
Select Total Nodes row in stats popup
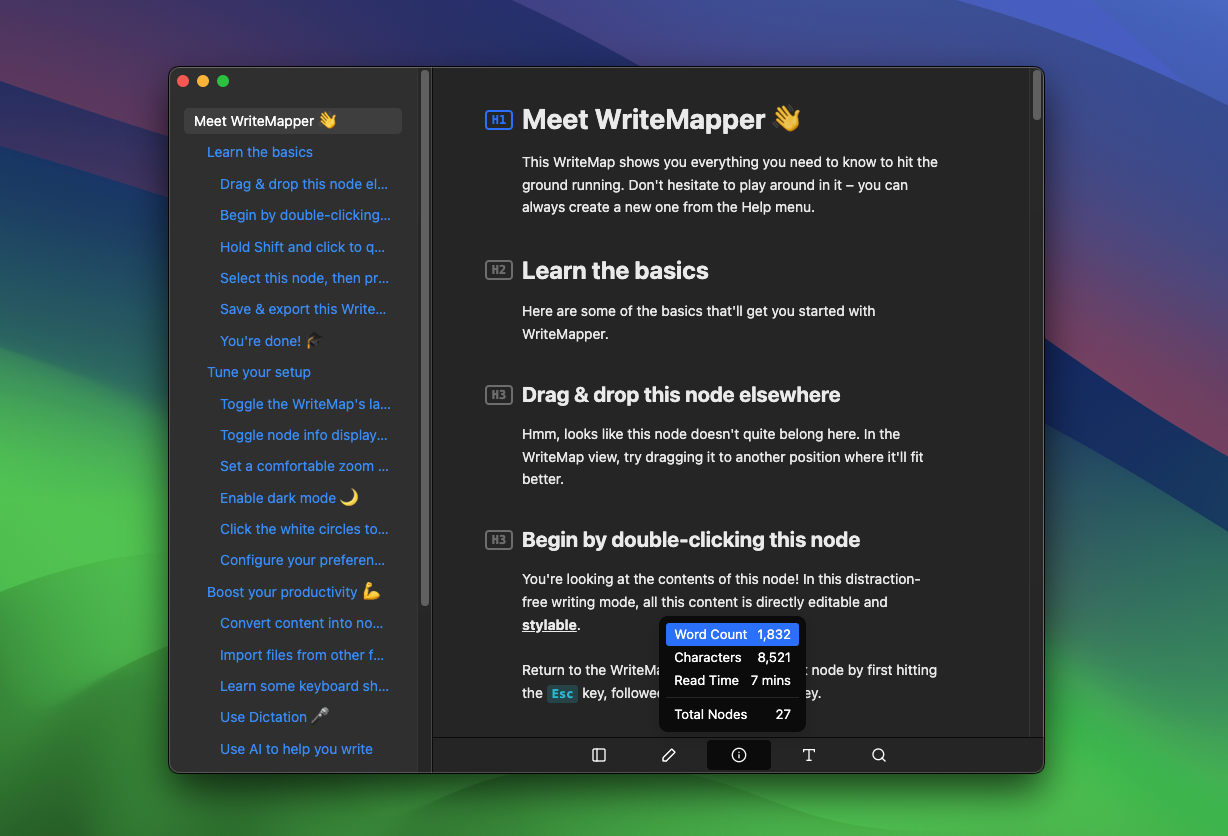(732, 714)
